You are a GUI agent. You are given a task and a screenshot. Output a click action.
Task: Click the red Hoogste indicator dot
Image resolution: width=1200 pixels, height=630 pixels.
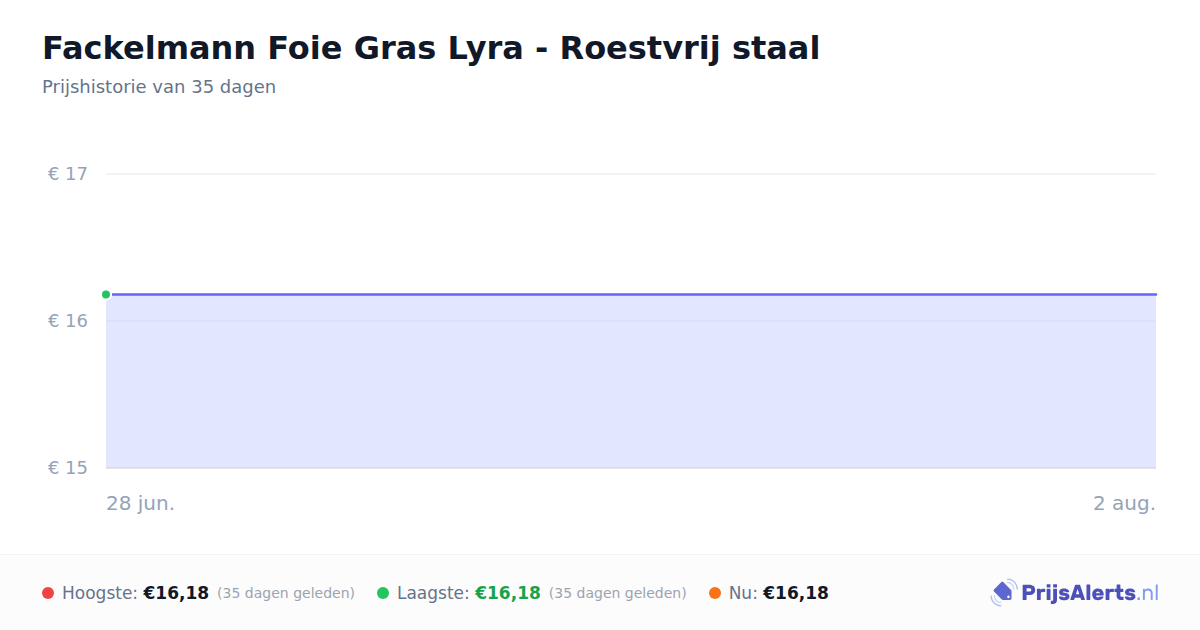[48, 593]
